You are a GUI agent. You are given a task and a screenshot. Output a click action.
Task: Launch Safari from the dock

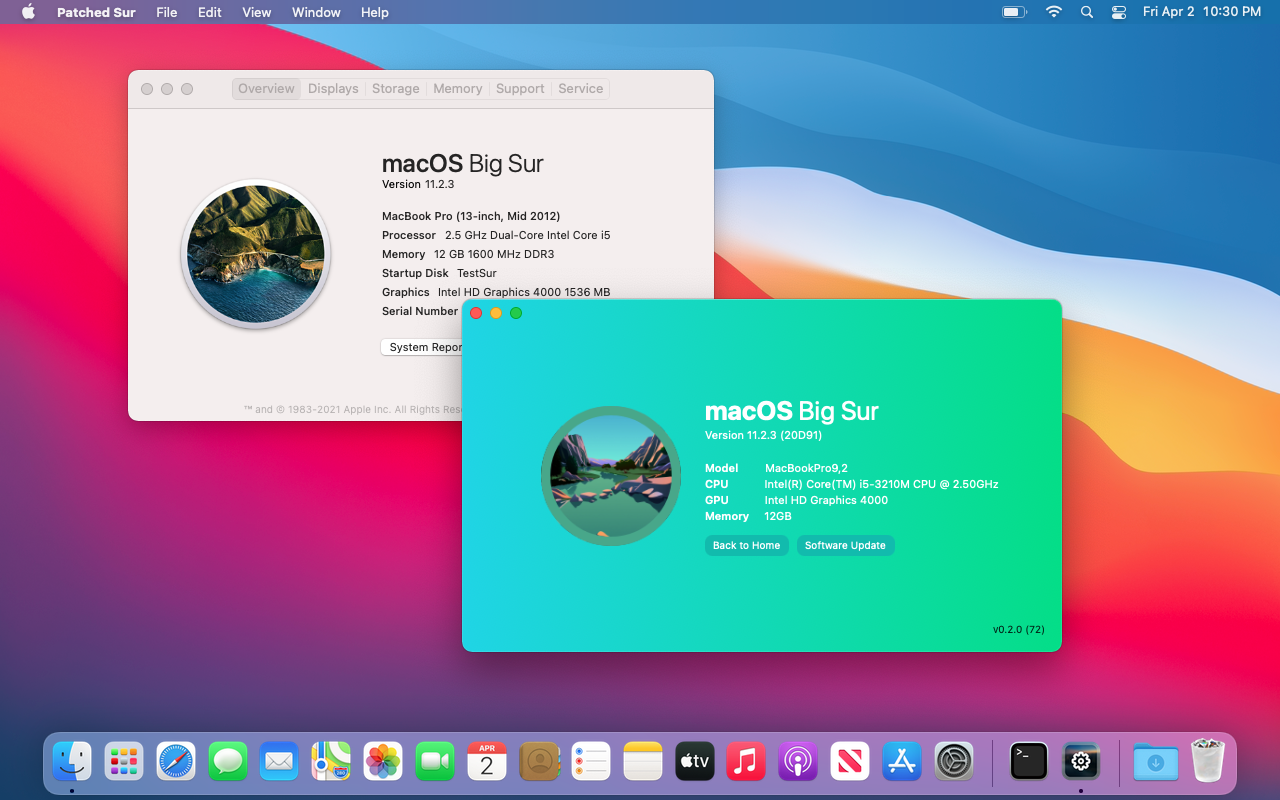point(176,762)
